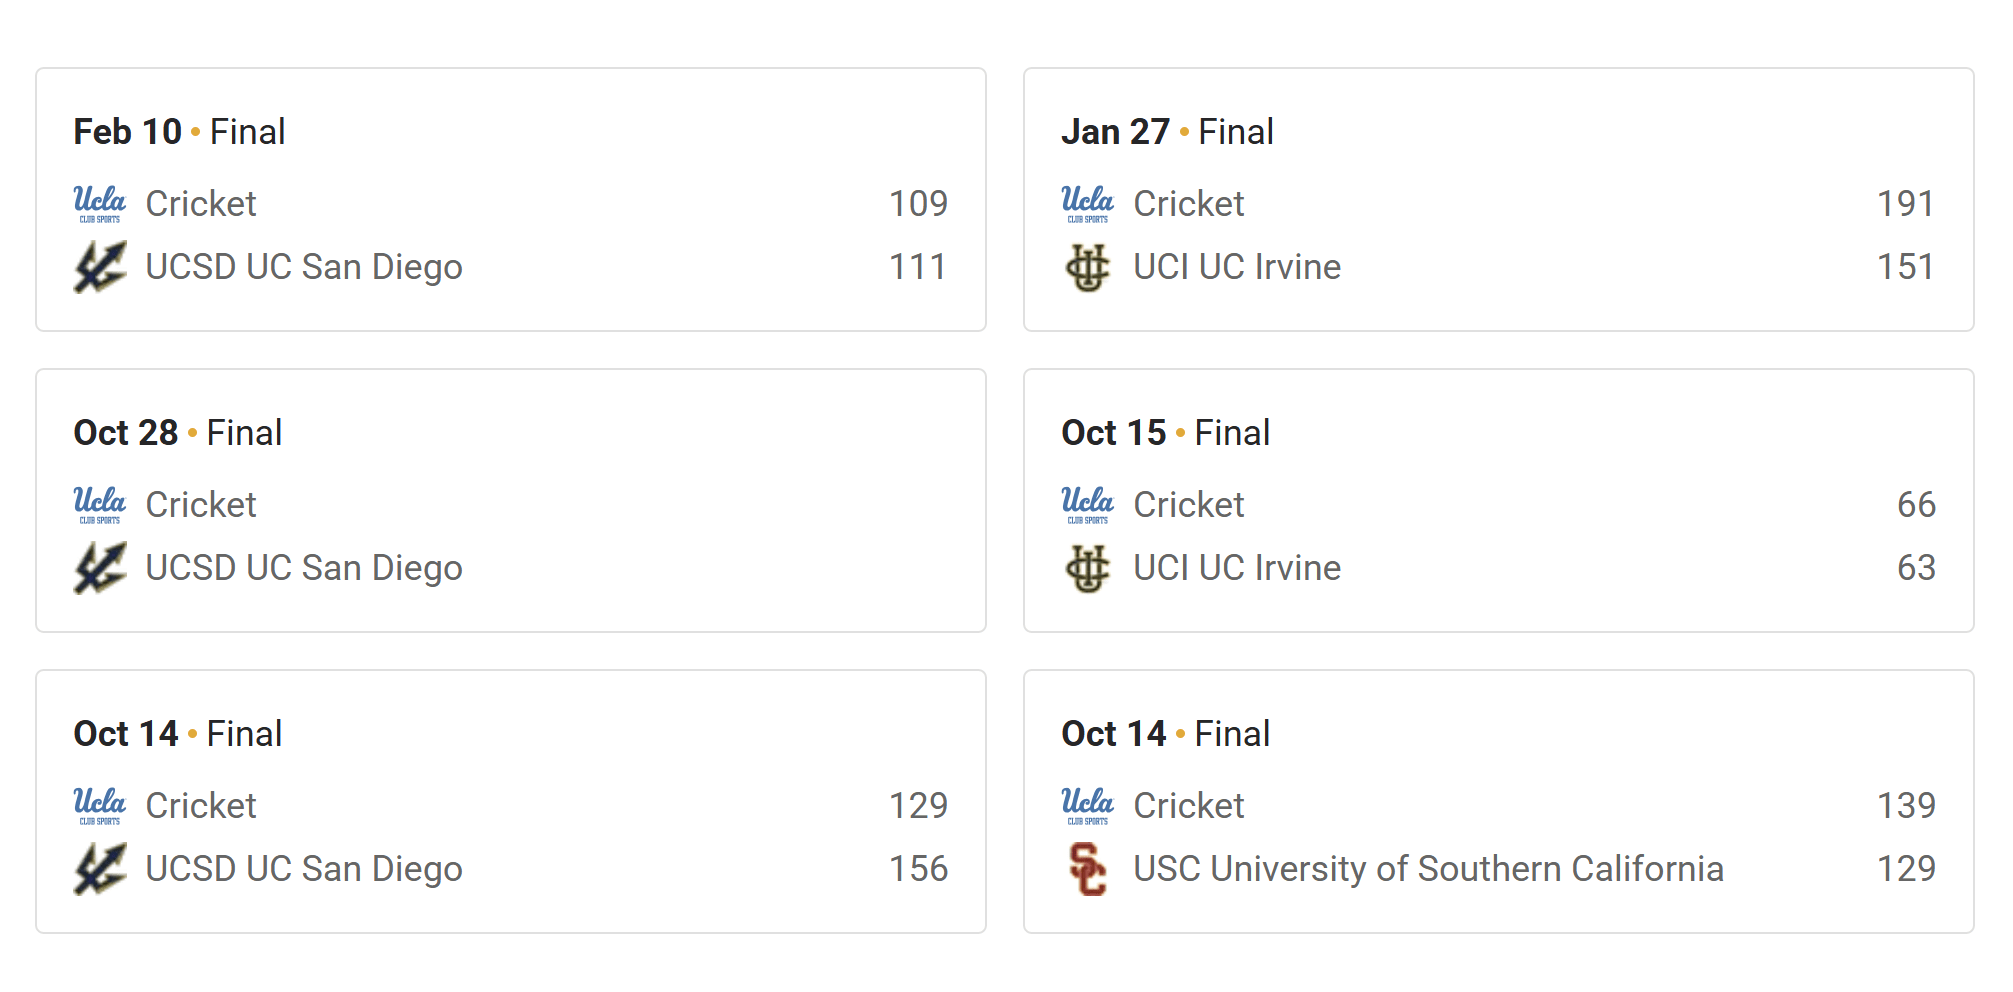Screen dimensions: 2013x992
Task: Open the Feb 10 Final game card
Action: (x=511, y=200)
